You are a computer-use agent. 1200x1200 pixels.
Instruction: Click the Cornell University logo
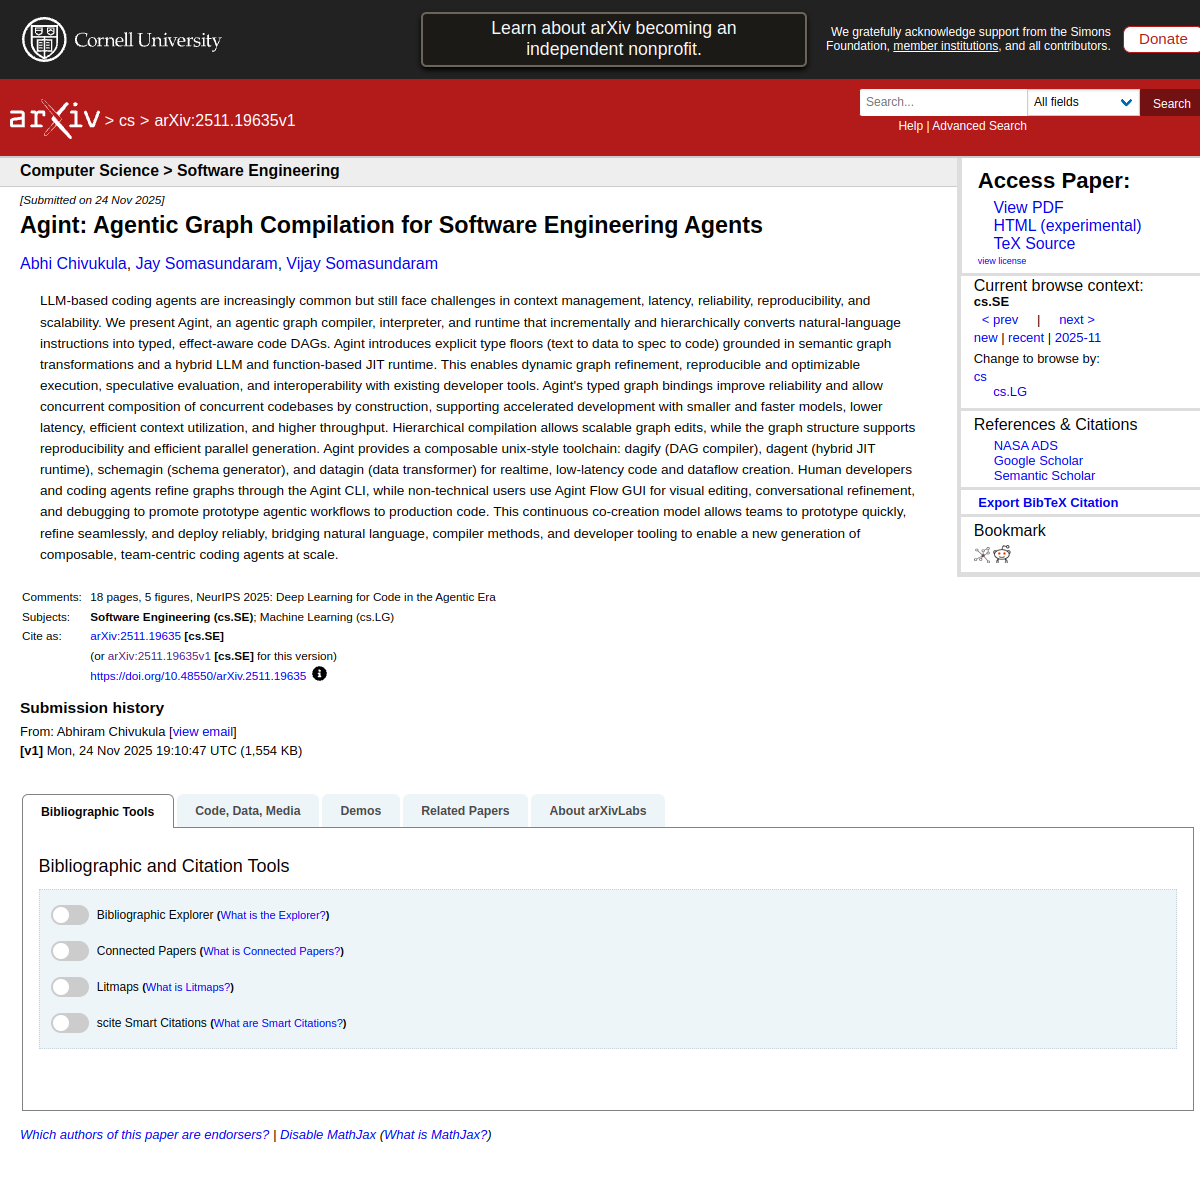point(122,40)
